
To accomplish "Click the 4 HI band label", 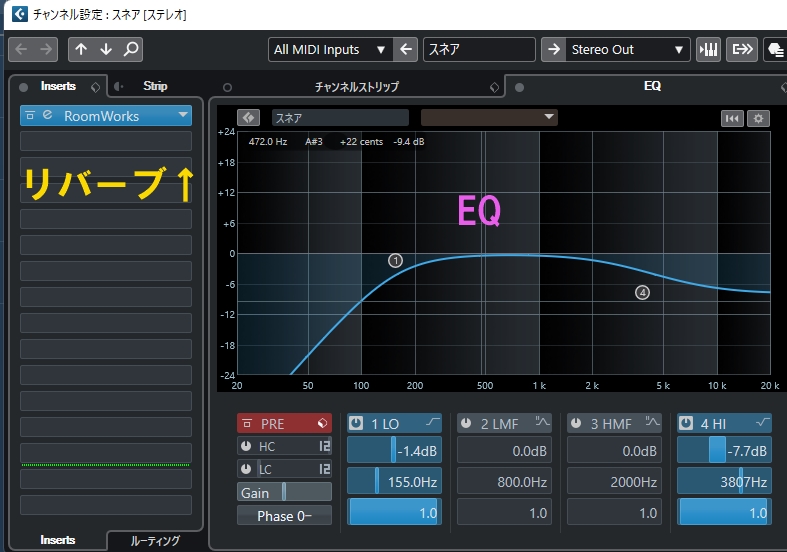I will click(713, 424).
